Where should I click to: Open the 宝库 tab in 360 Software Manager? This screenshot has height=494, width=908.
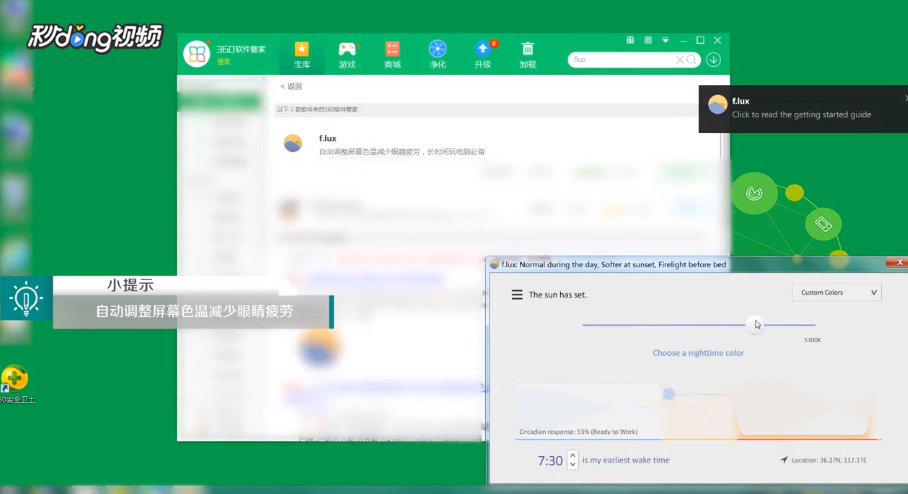coord(302,55)
